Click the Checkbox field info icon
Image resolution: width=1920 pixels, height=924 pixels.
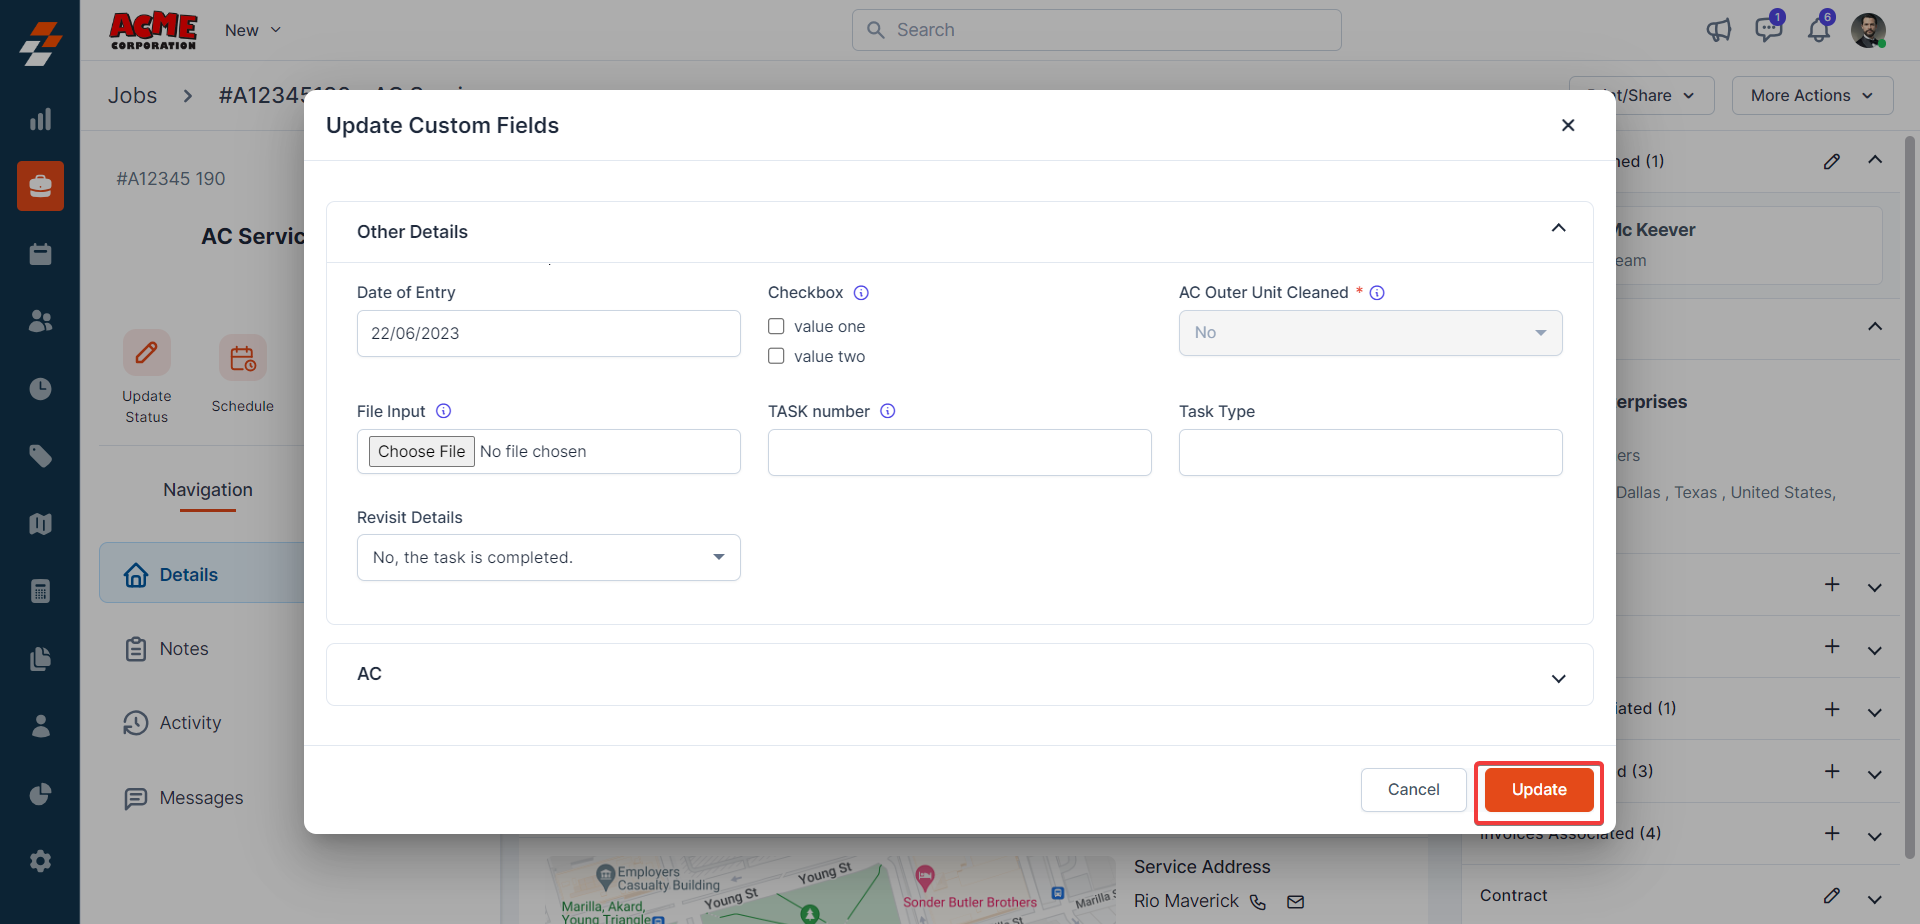pyautogui.click(x=861, y=293)
